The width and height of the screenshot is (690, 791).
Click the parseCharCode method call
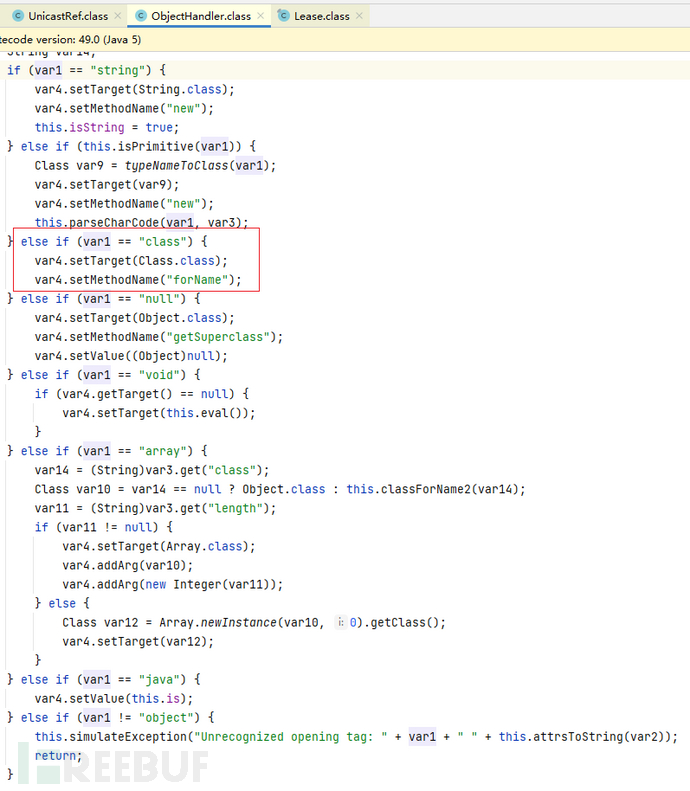(121, 222)
